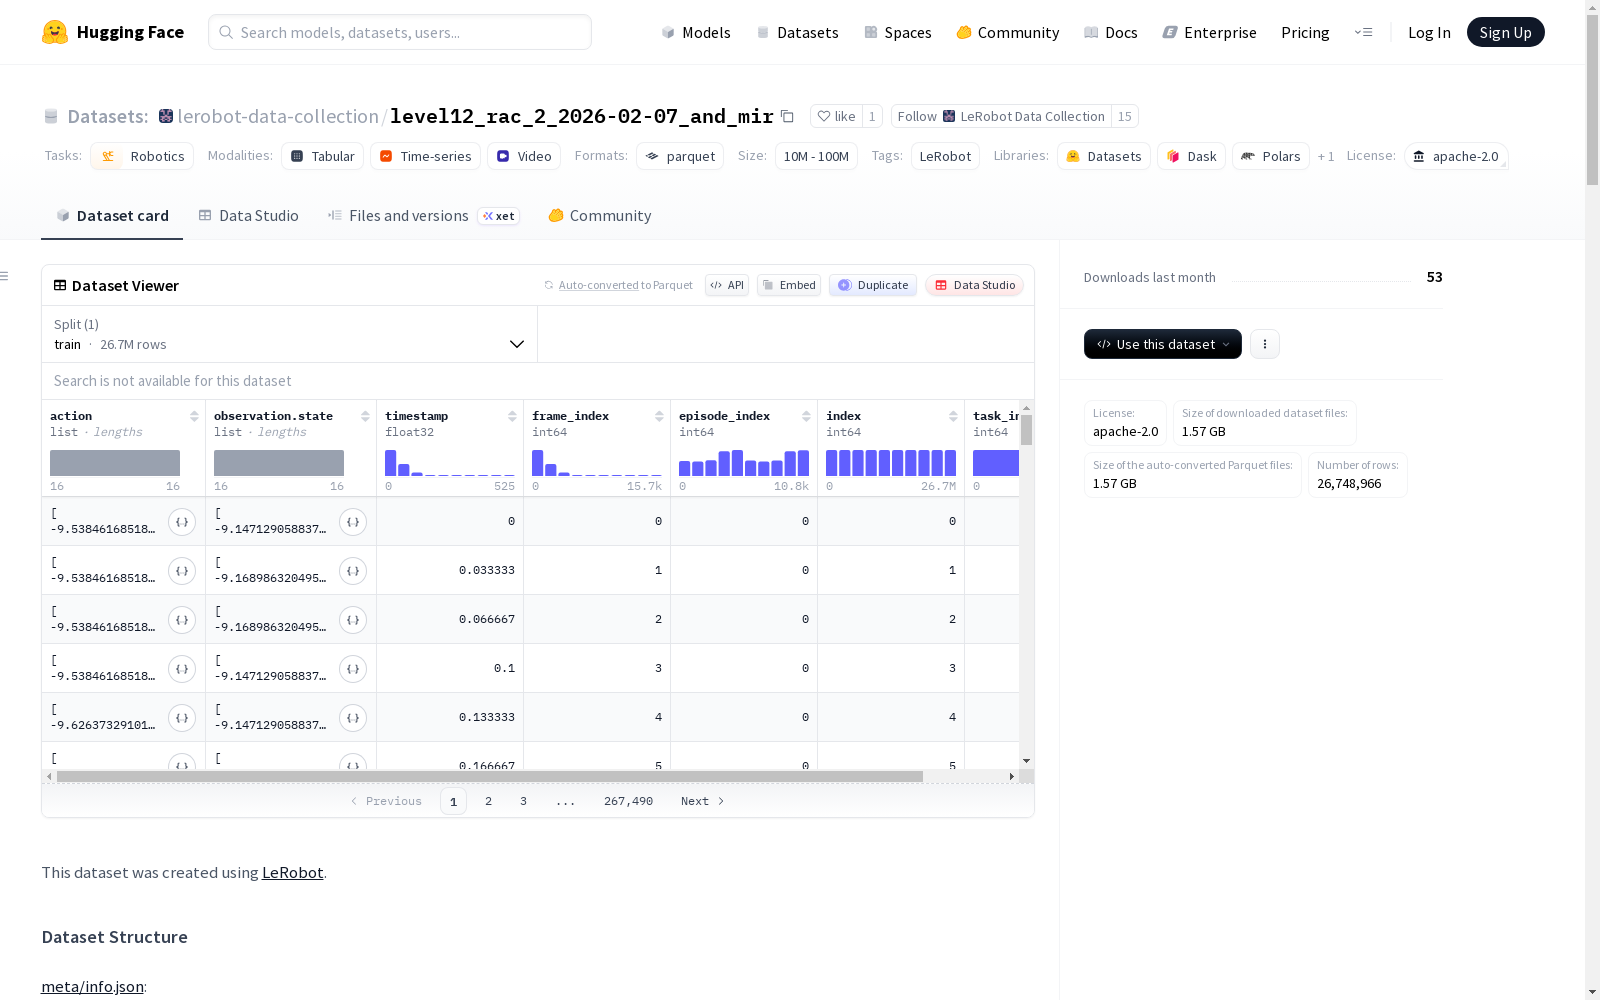Open the Pricing page

click(1305, 33)
